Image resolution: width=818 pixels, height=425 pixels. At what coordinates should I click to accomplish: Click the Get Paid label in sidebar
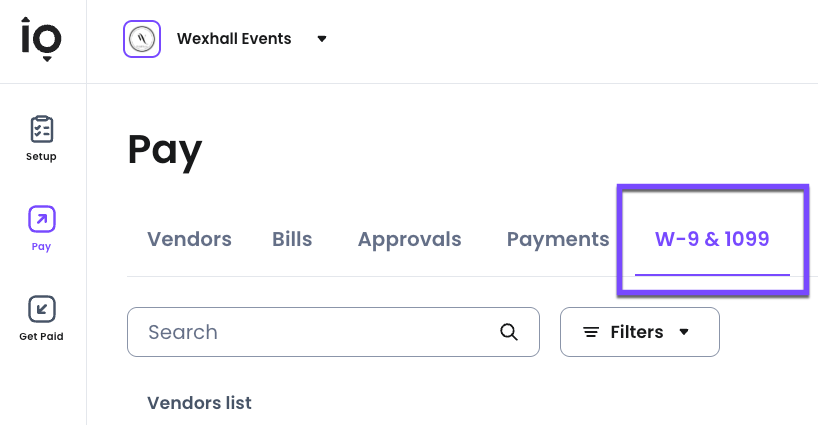tap(42, 337)
